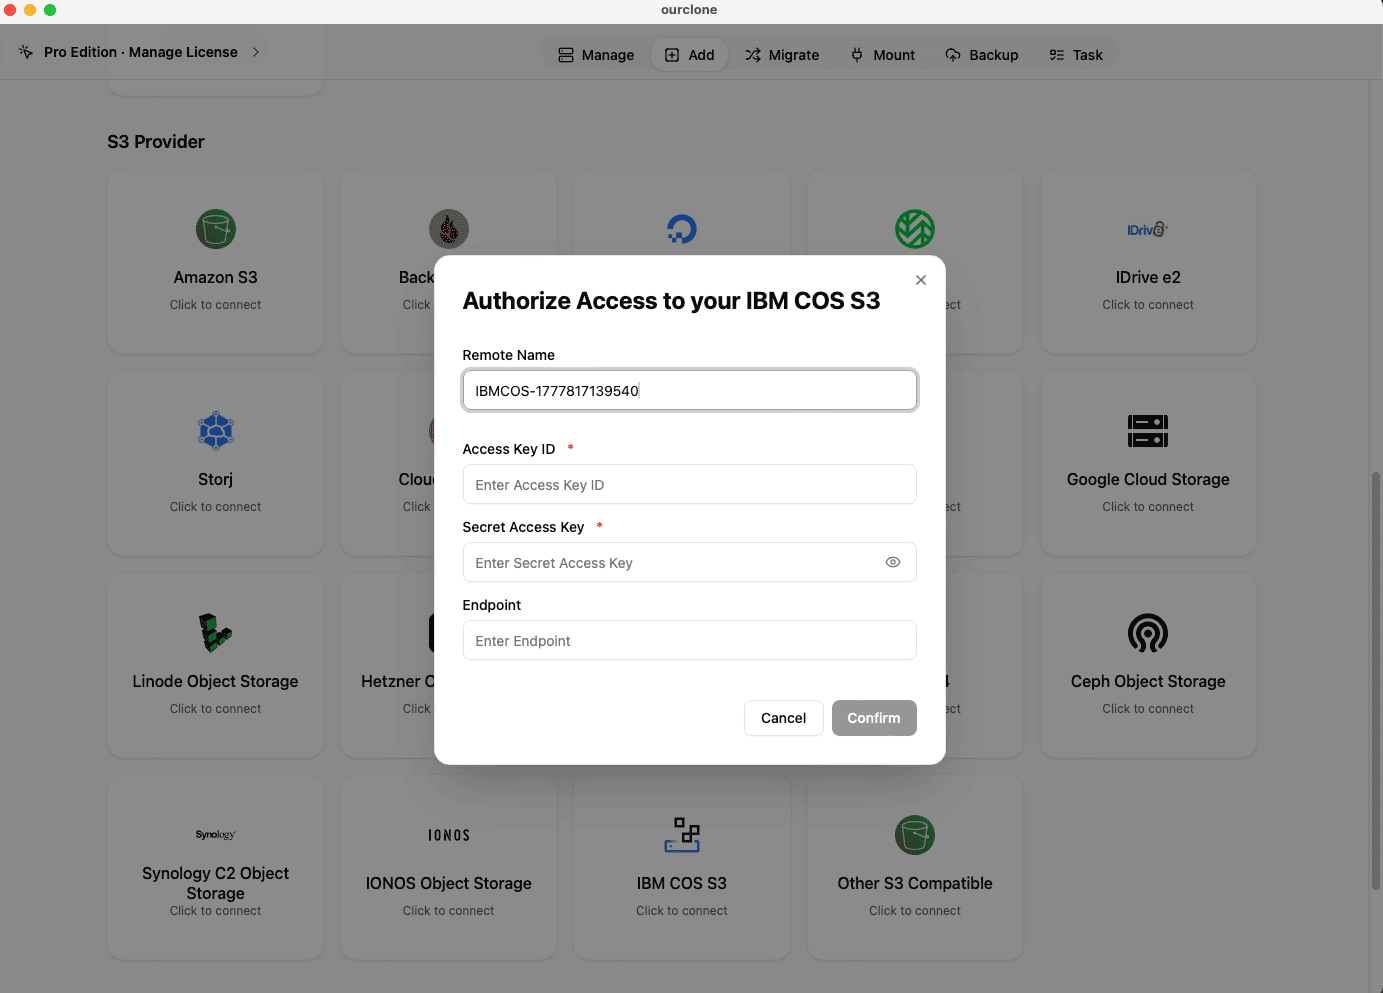1383x993 pixels.
Task: Cancel the authorization dialog
Action: pos(783,718)
